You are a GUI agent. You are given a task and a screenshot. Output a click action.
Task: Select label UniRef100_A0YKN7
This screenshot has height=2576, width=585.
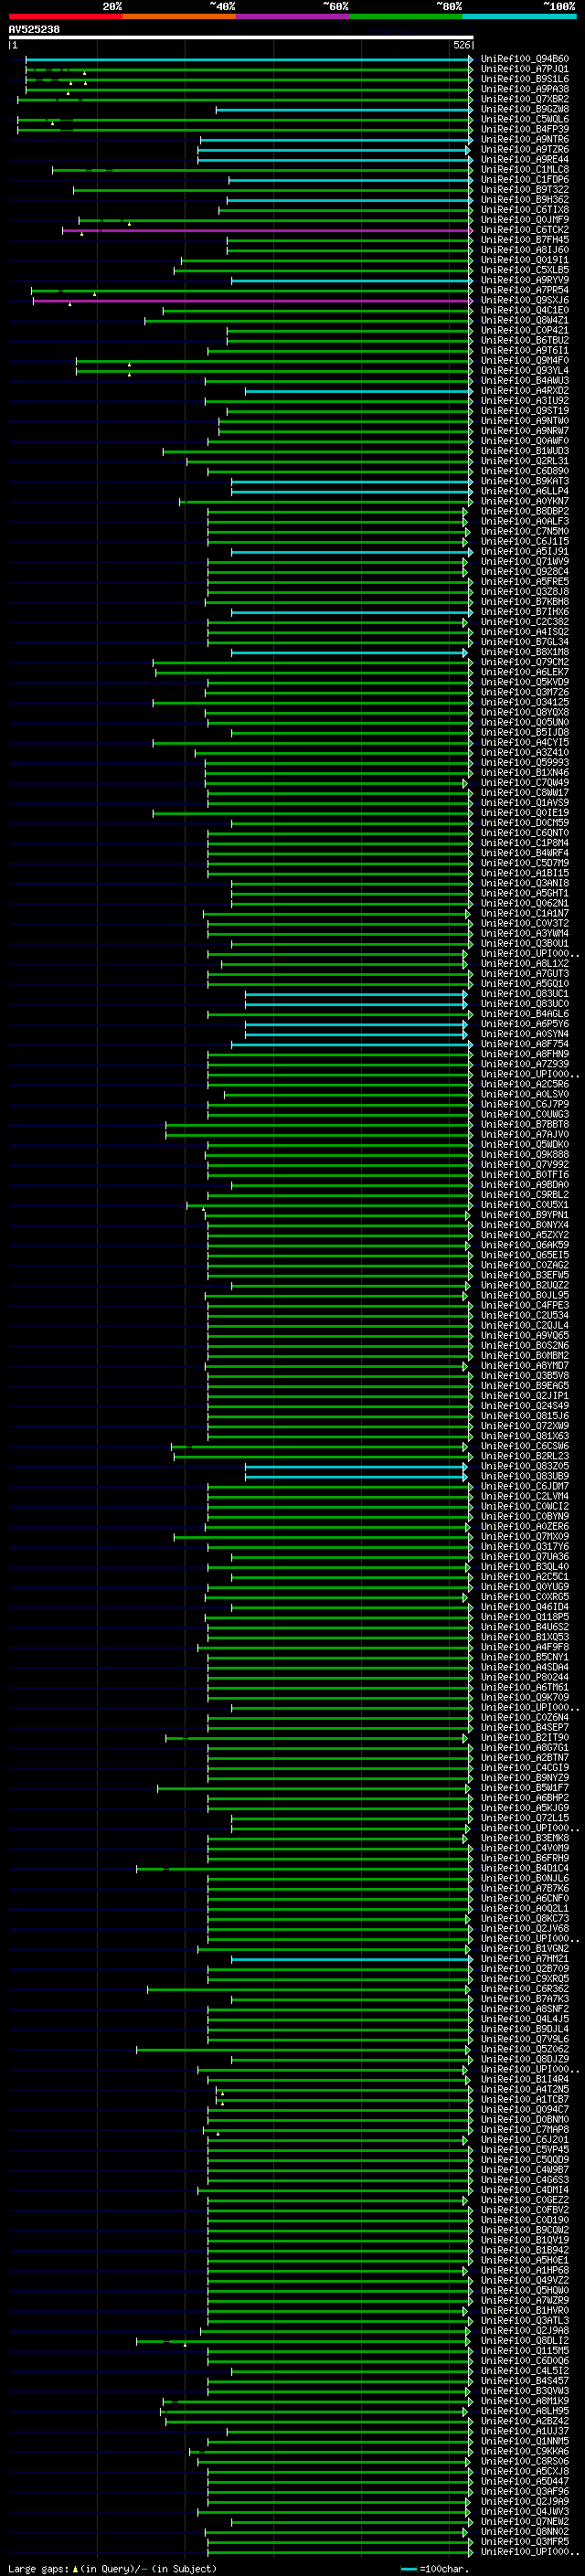click(525, 501)
